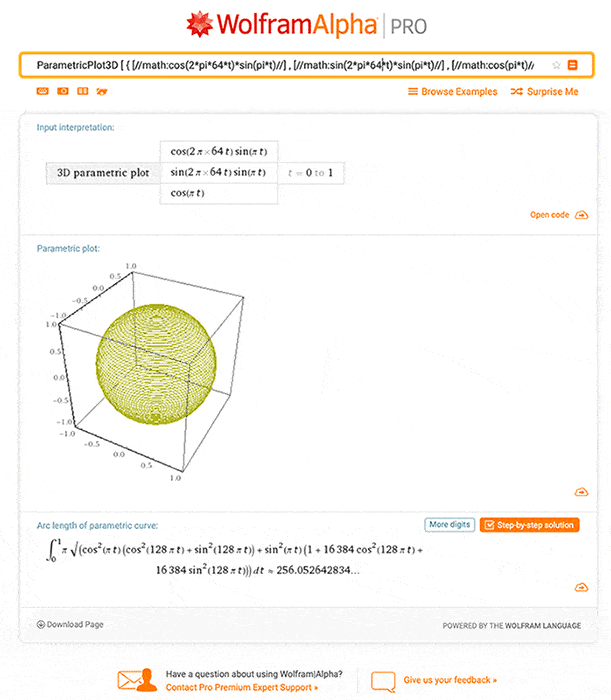Click the file upload icon below query
Viewport: 611px width, 700px height.
click(102, 92)
